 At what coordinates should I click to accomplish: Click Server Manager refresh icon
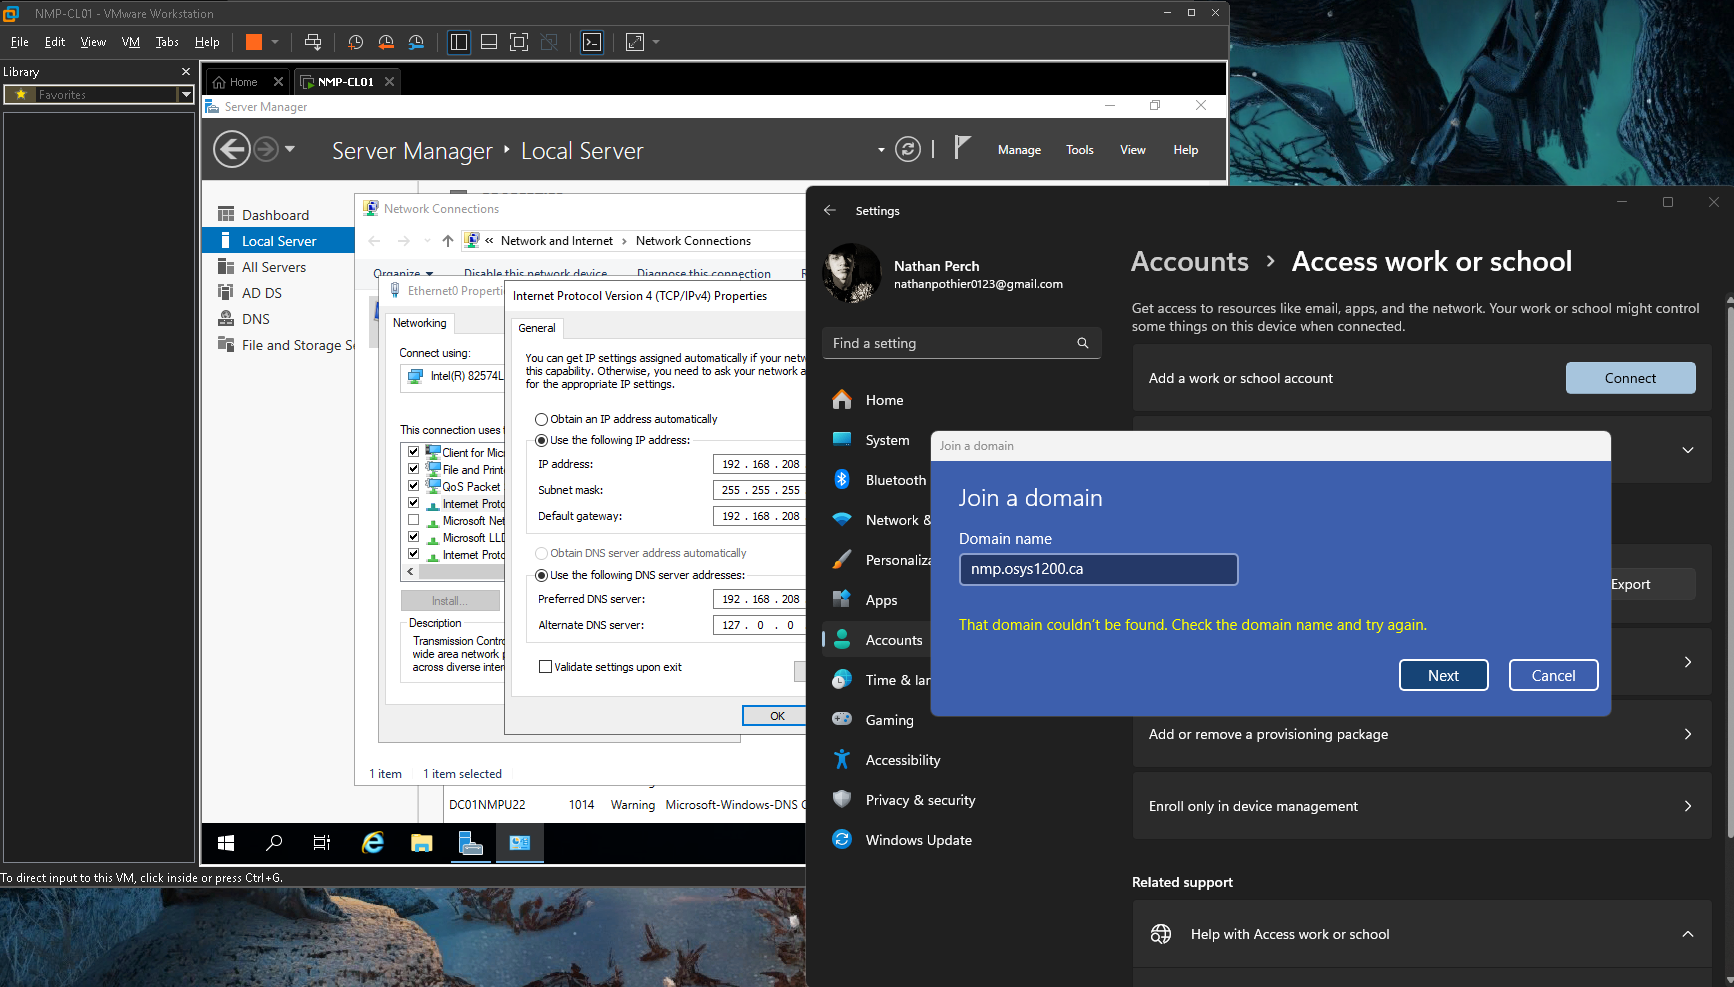[907, 150]
